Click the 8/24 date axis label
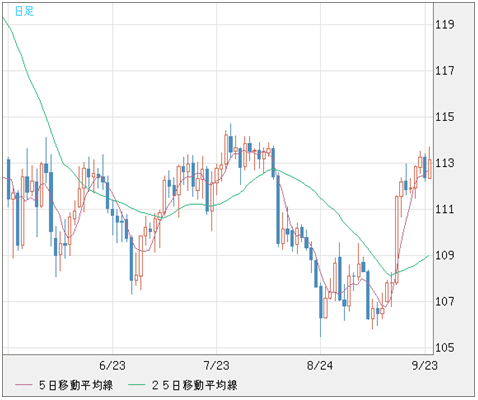The height and width of the screenshot is (400, 478). coord(320,365)
